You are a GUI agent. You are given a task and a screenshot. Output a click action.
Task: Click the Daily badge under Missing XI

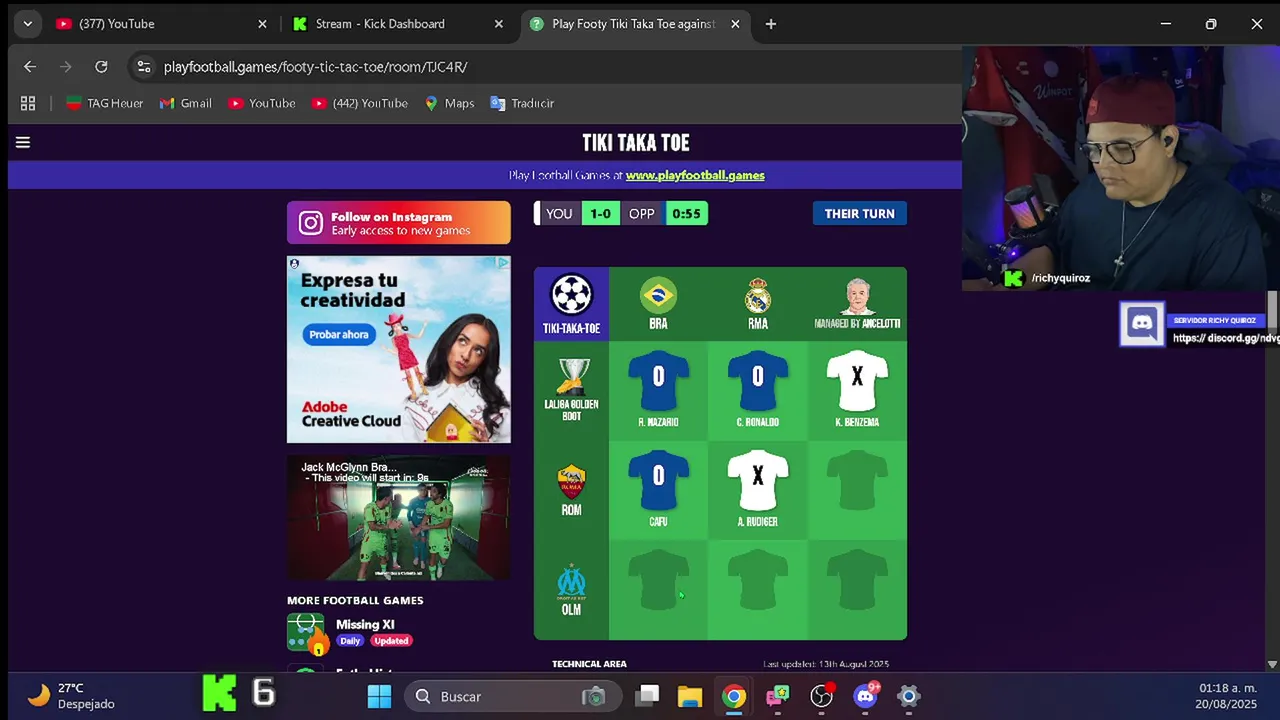(350, 641)
